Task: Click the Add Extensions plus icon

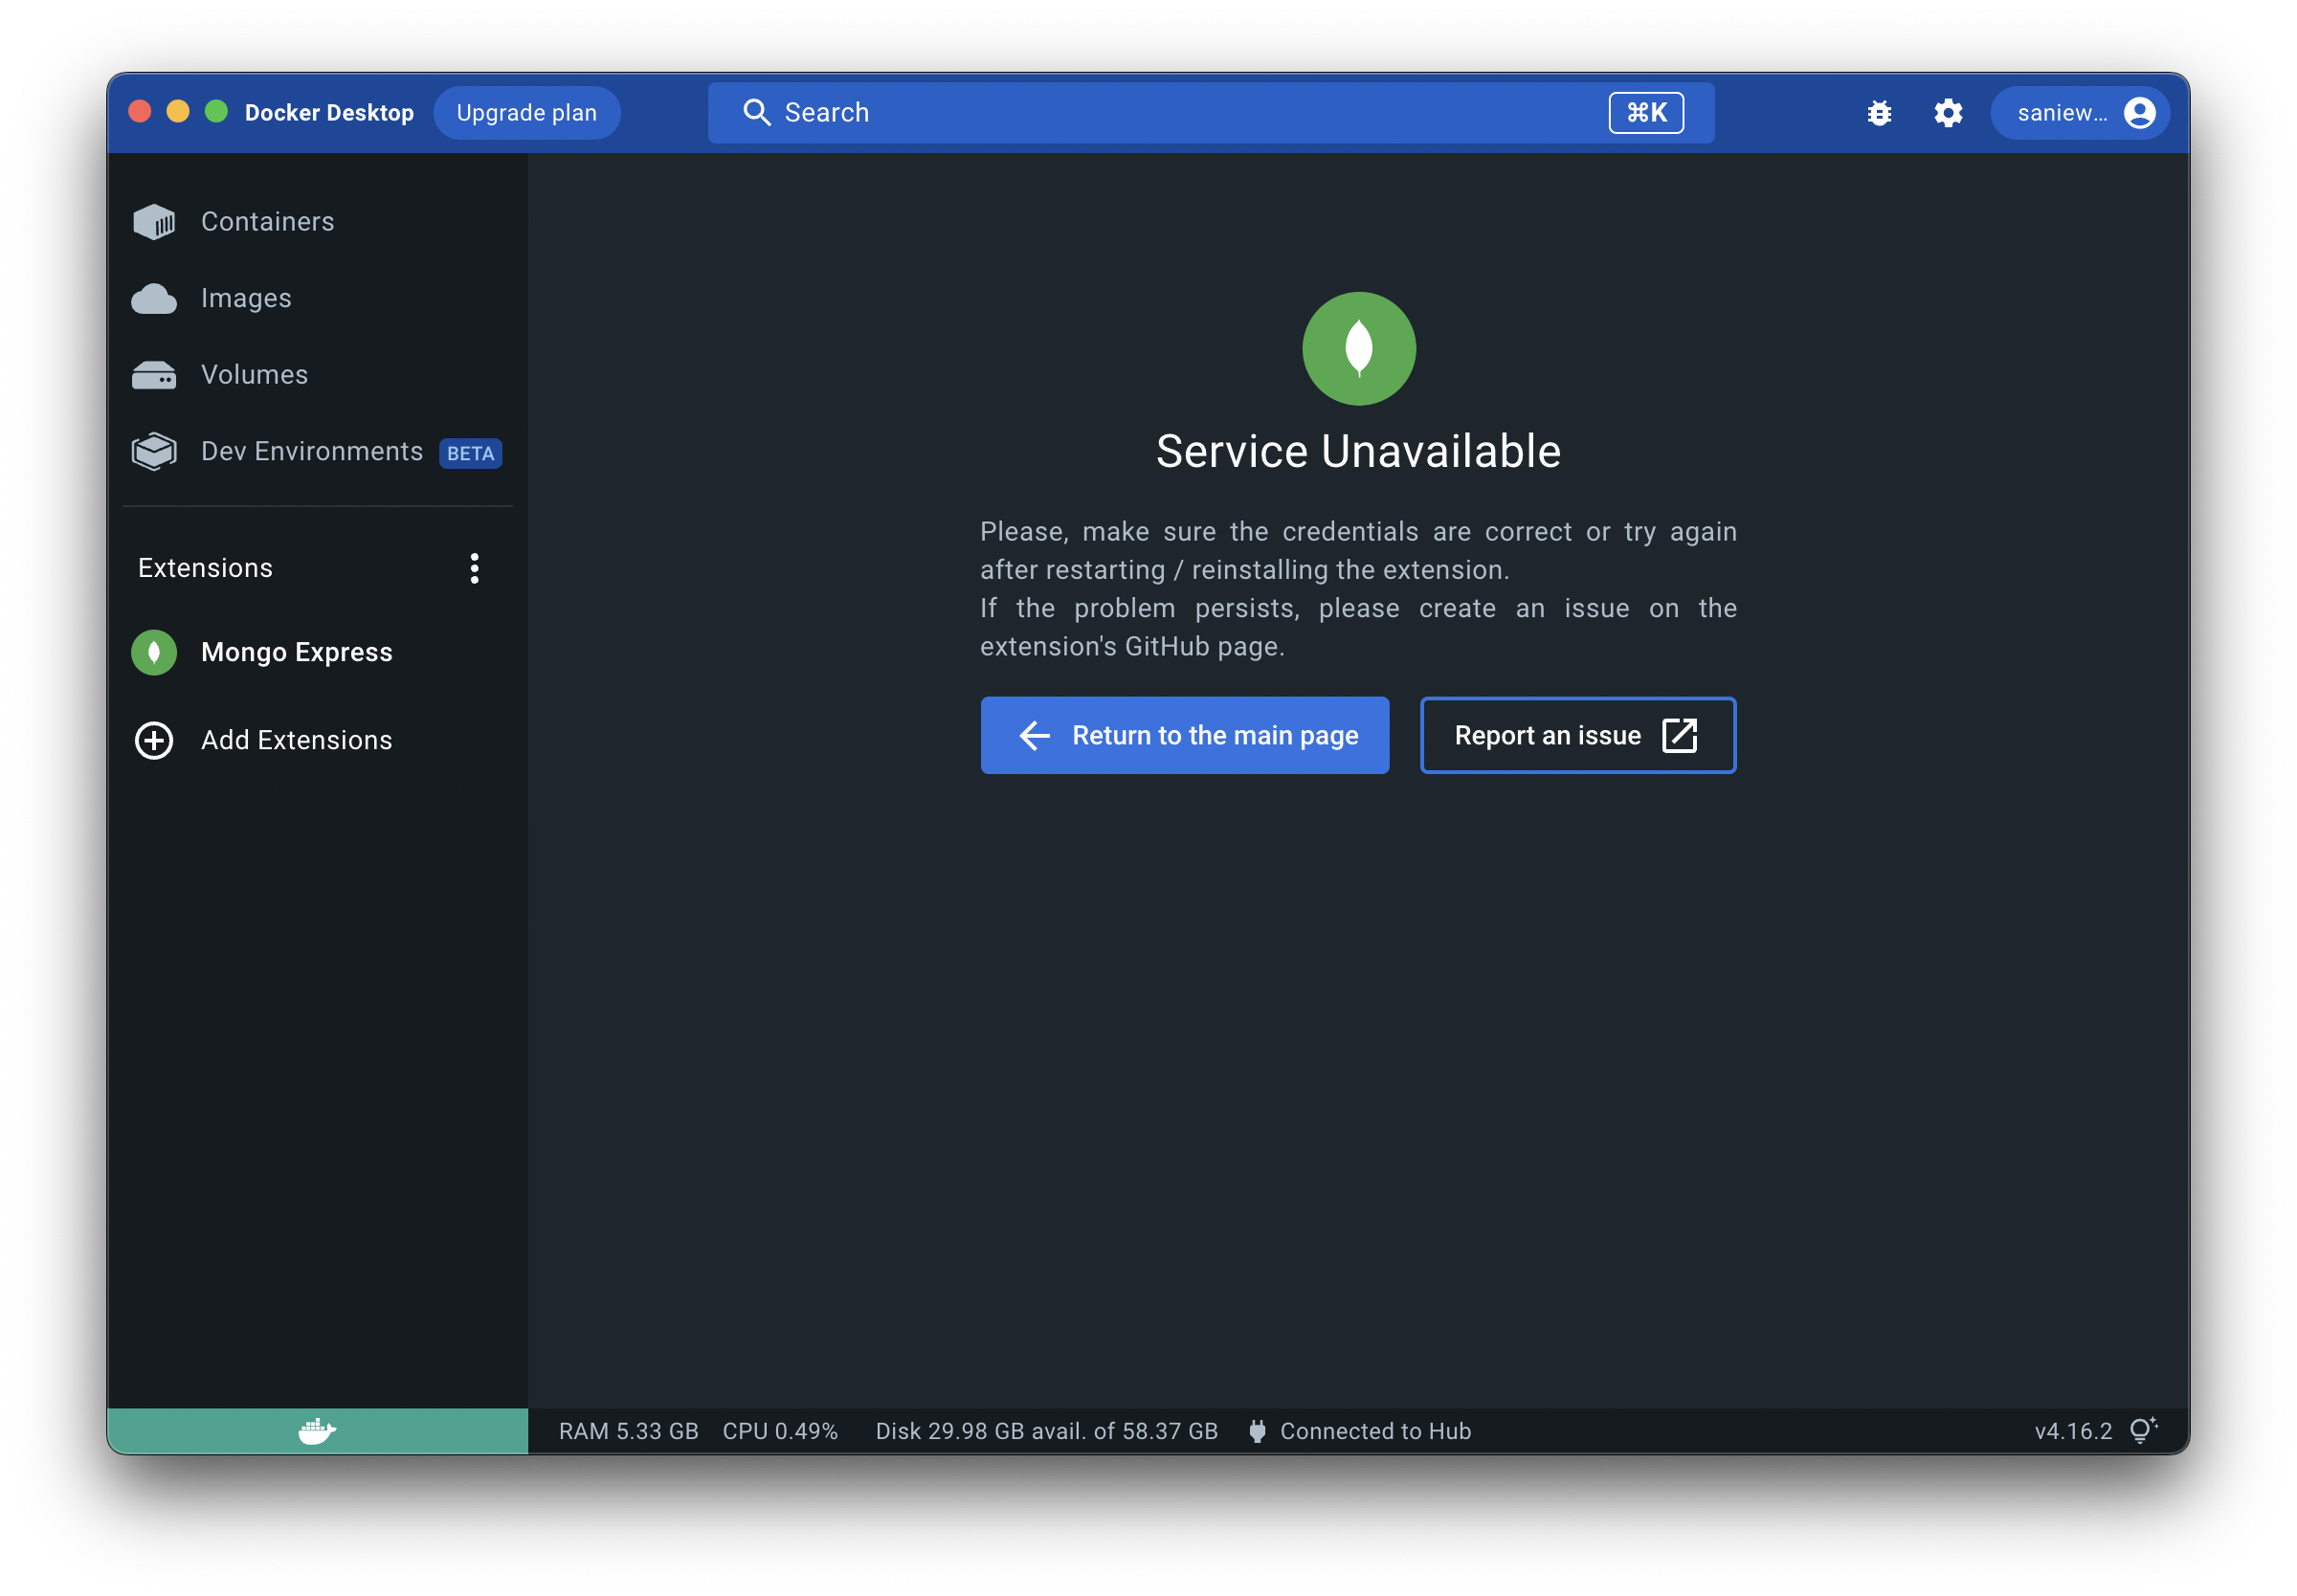Action: [154, 740]
